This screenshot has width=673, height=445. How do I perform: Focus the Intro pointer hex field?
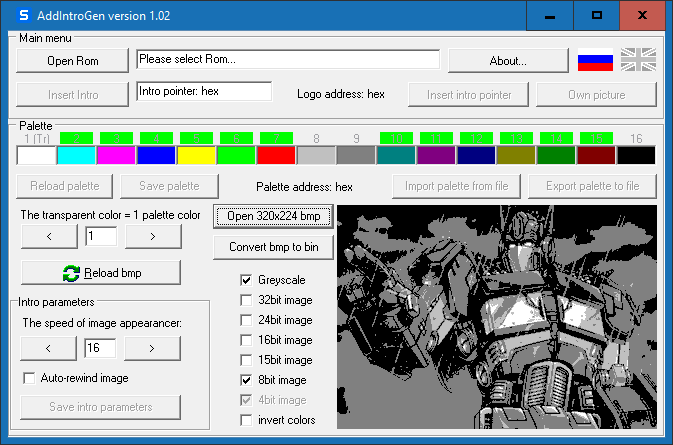(204, 91)
